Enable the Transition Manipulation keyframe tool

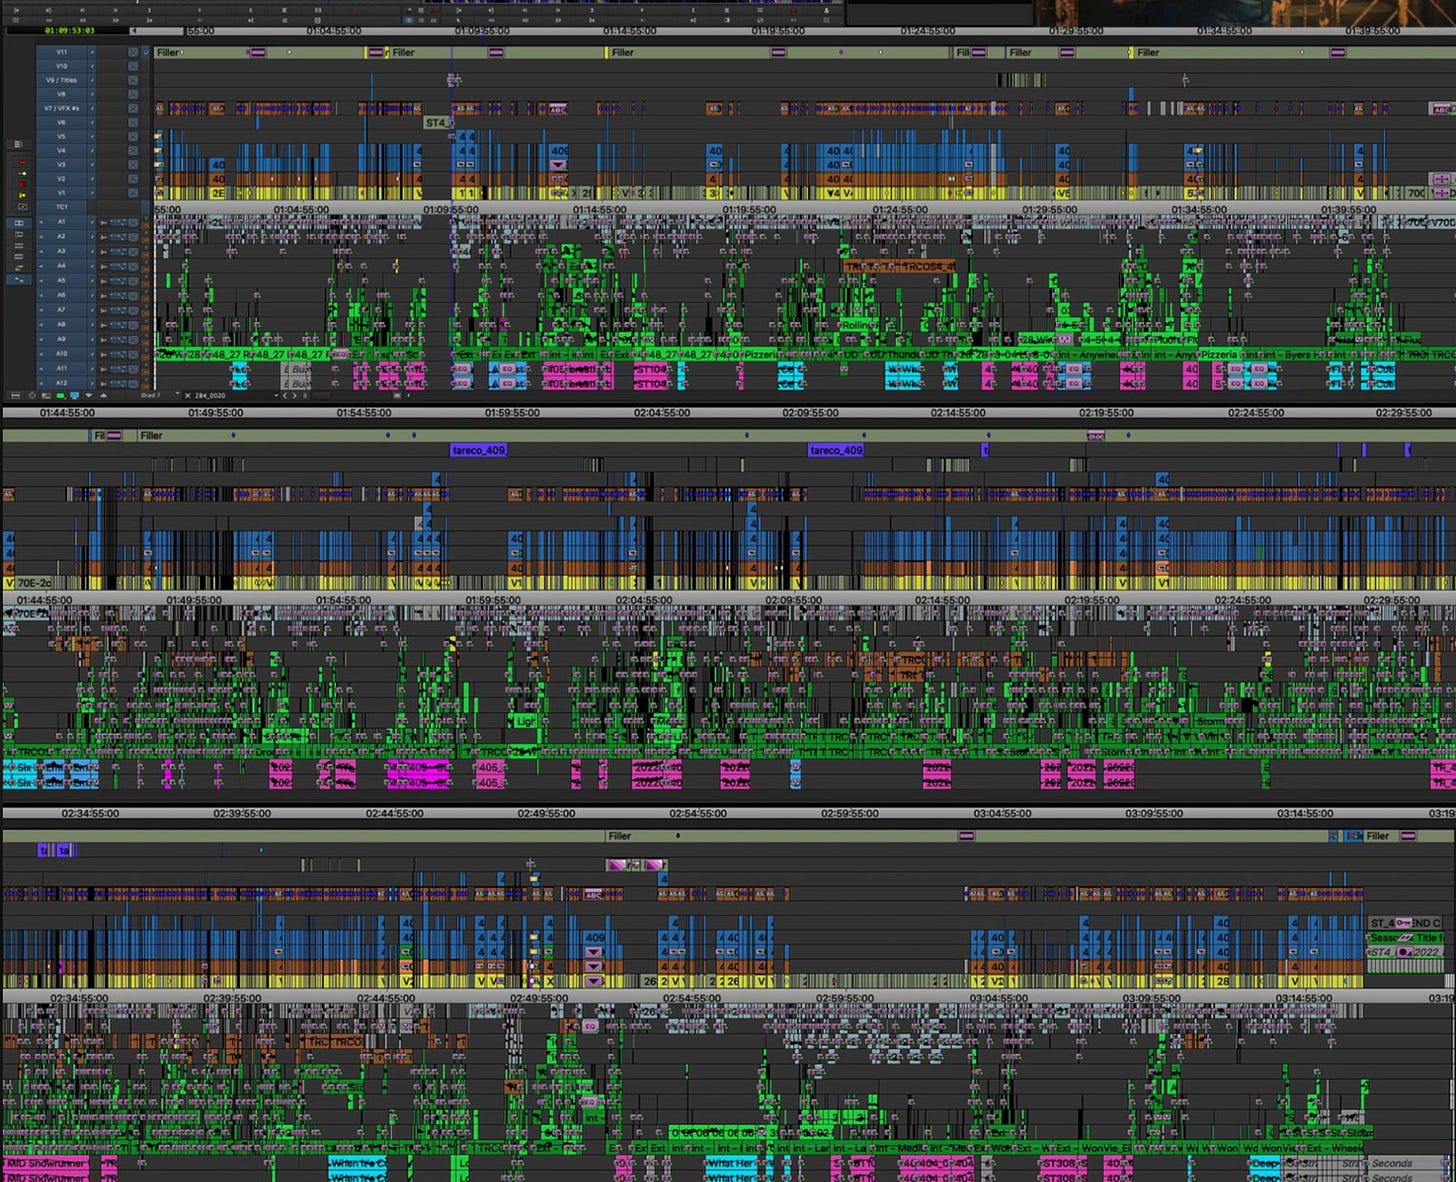click(x=22, y=206)
